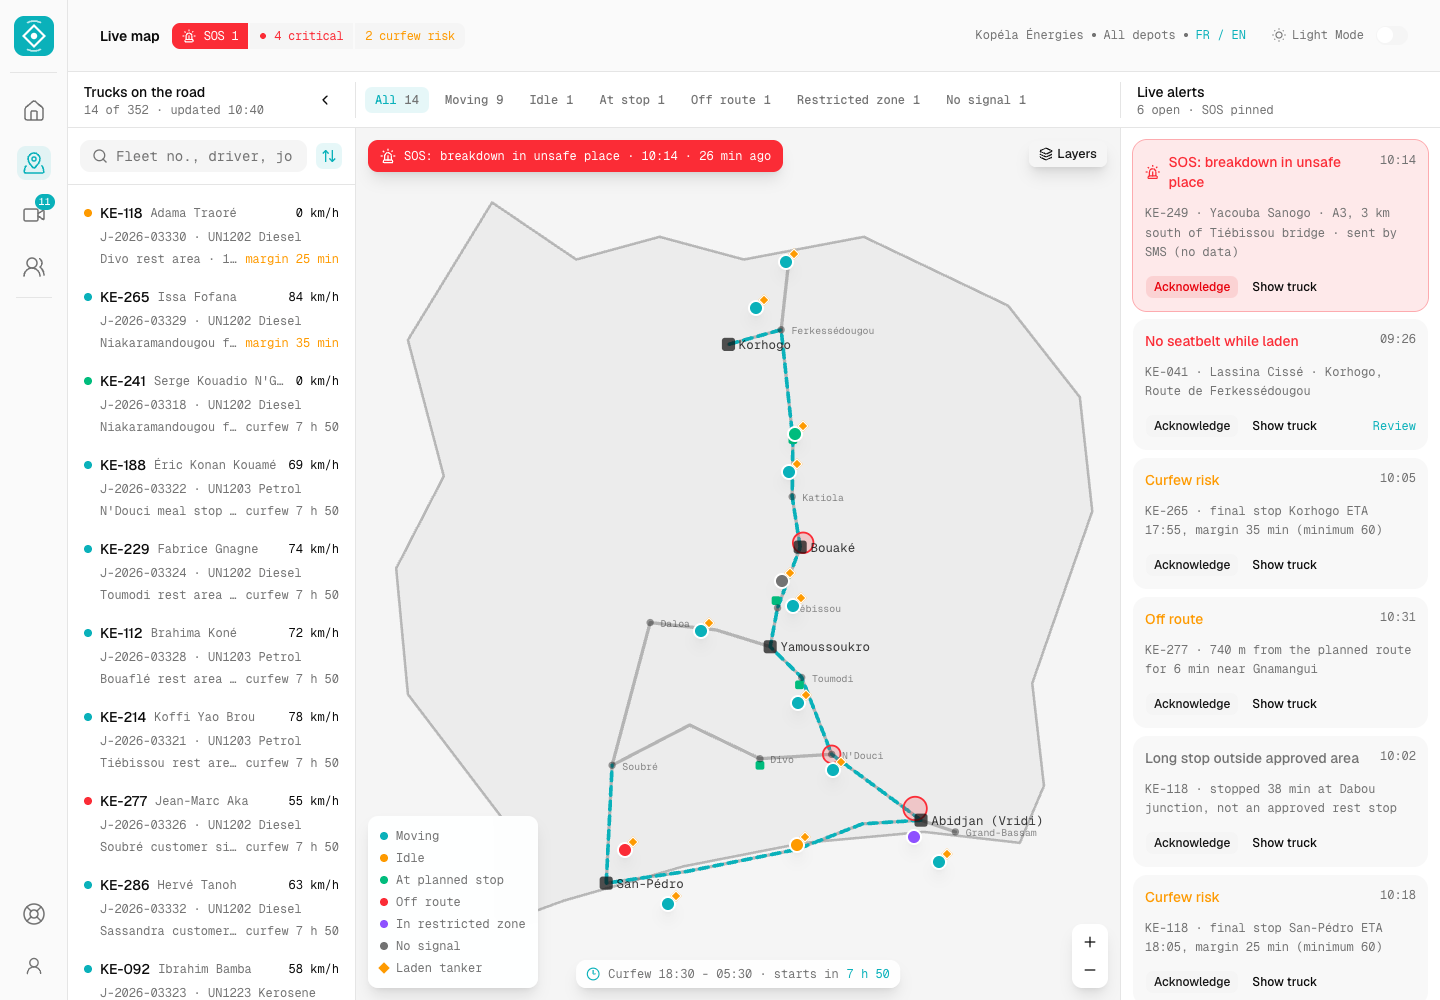Select truck KE-112 Brahima Koné row
This screenshot has height=1000, width=1440.
click(x=212, y=656)
